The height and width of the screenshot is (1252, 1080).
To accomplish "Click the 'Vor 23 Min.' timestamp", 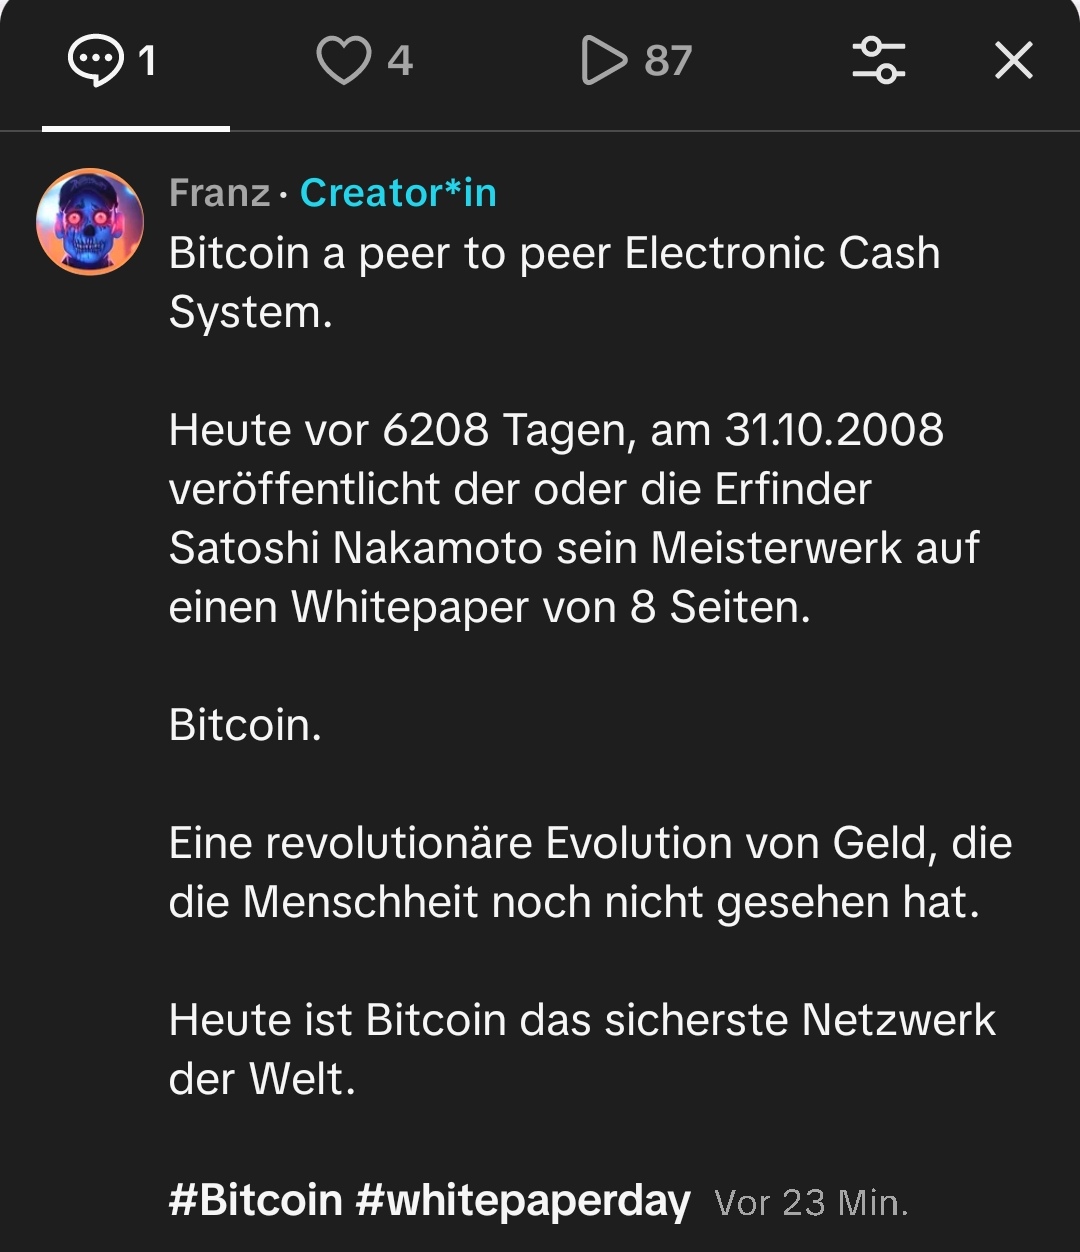I will coord(811,1202).
